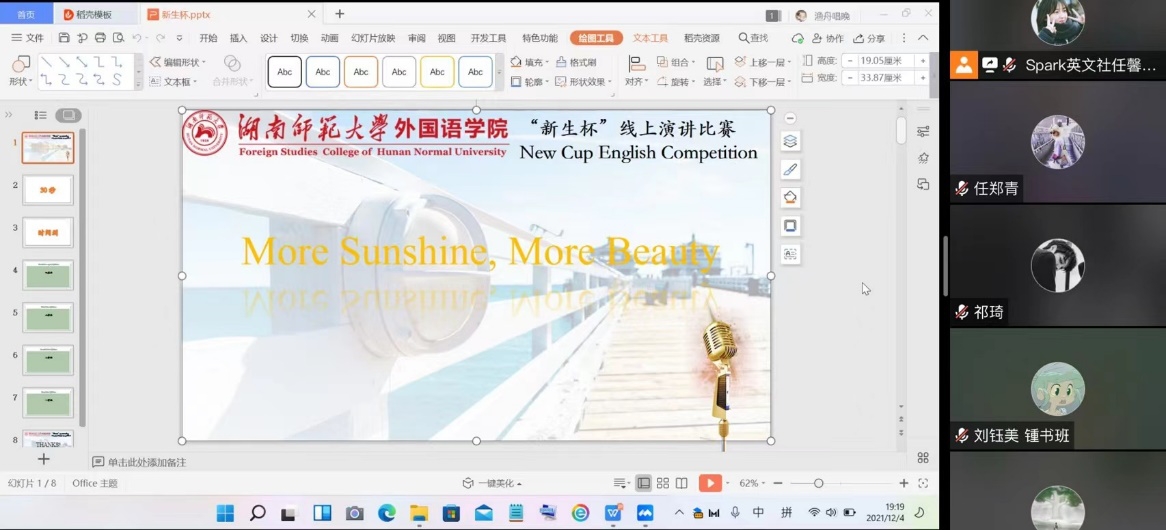Switch to the Text Tools (文本工具) tab

coord(650,38)
